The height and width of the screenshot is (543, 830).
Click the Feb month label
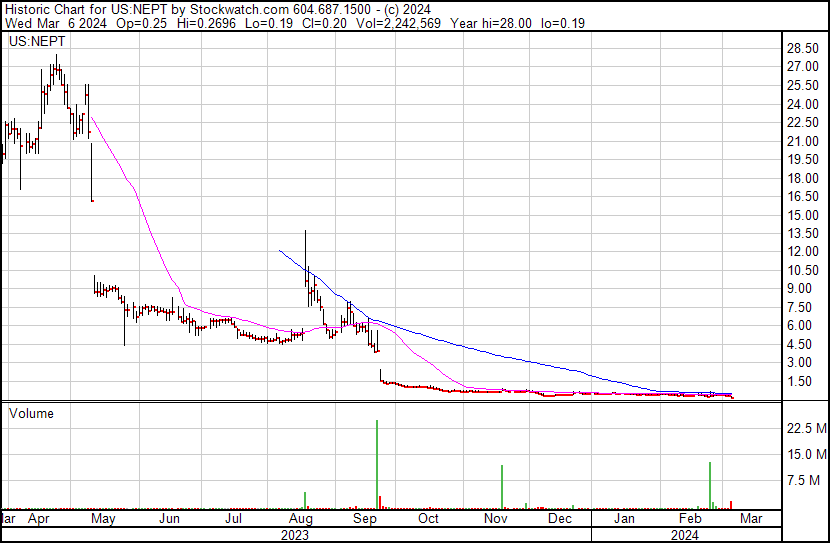tap(690, 519)
